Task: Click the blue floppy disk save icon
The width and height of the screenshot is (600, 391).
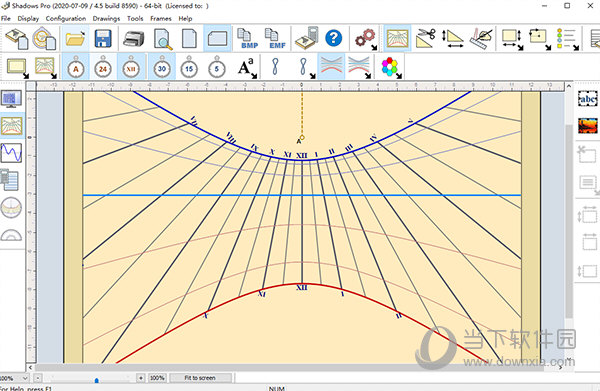Action: [x=103, y=39]
